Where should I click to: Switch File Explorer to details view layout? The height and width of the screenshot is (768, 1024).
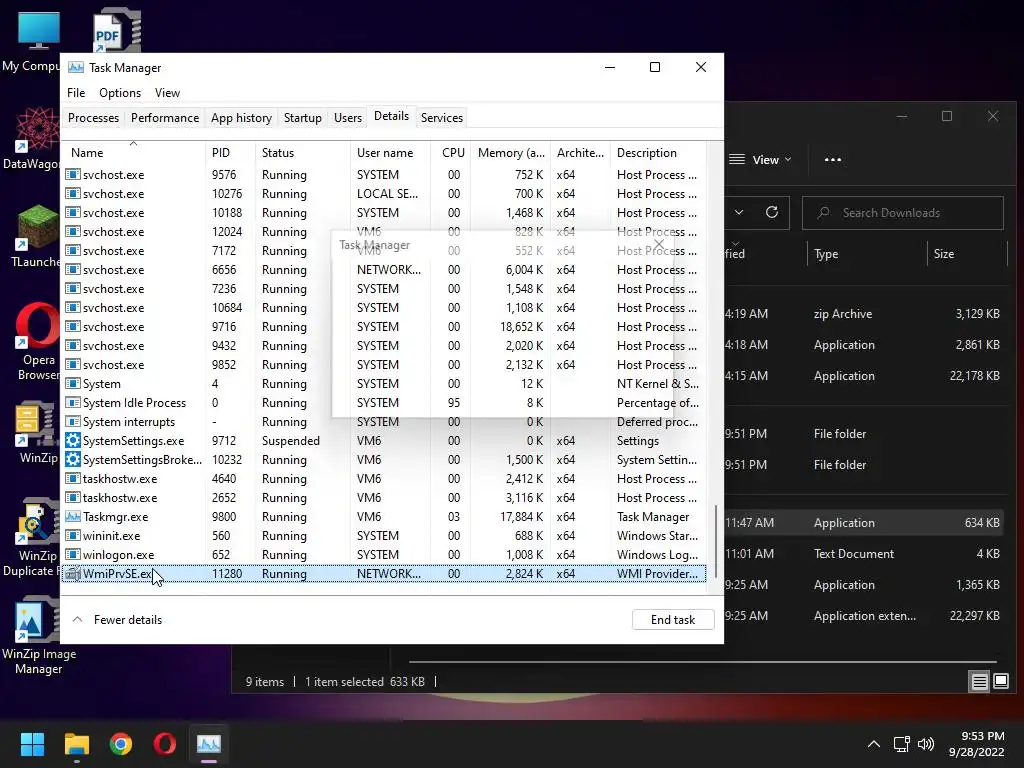pos(980,682)
